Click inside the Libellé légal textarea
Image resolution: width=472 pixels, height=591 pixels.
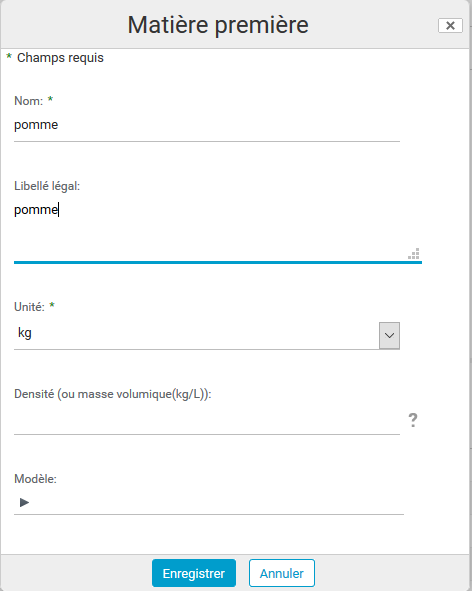coord(218,230)
